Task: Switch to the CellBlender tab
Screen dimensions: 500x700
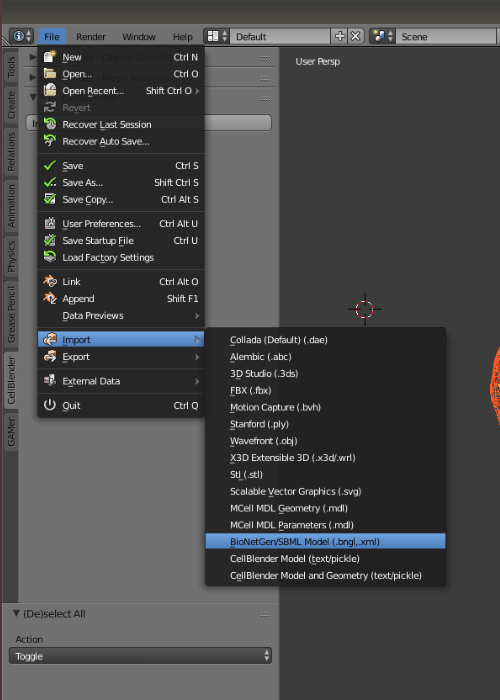Action: pos(11,380)
